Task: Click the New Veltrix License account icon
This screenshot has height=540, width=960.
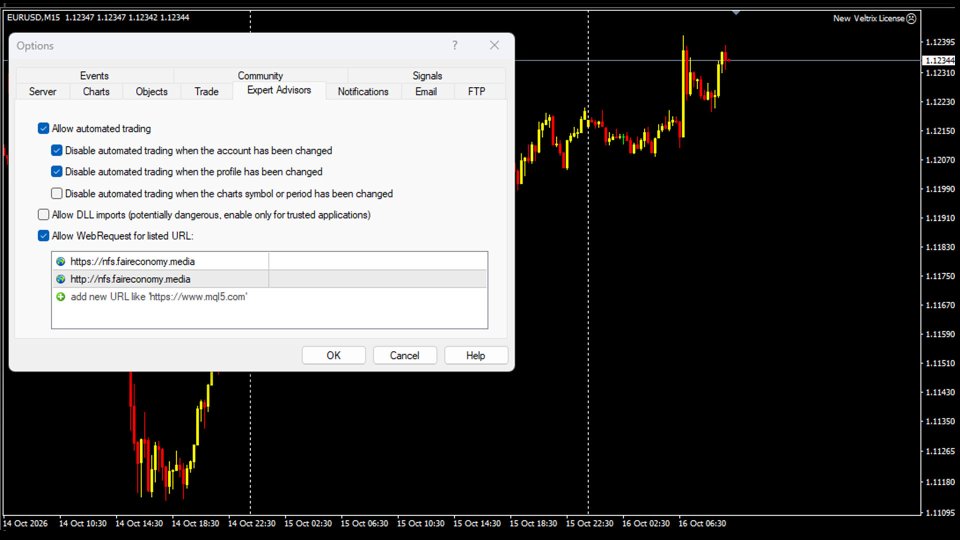Action: coord(911,18)
